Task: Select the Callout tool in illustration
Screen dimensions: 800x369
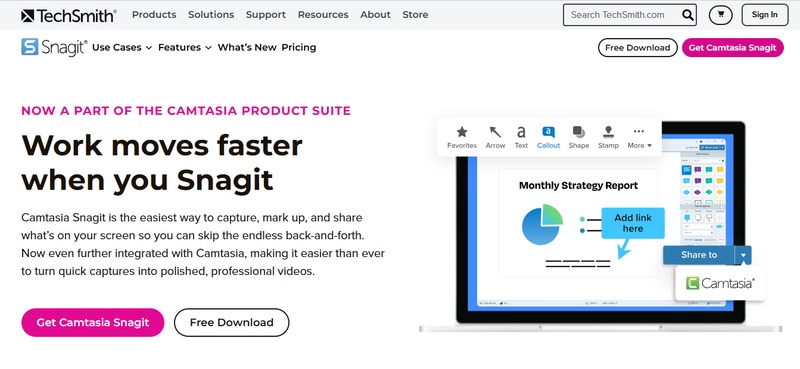Action: [x=548, y=137]
